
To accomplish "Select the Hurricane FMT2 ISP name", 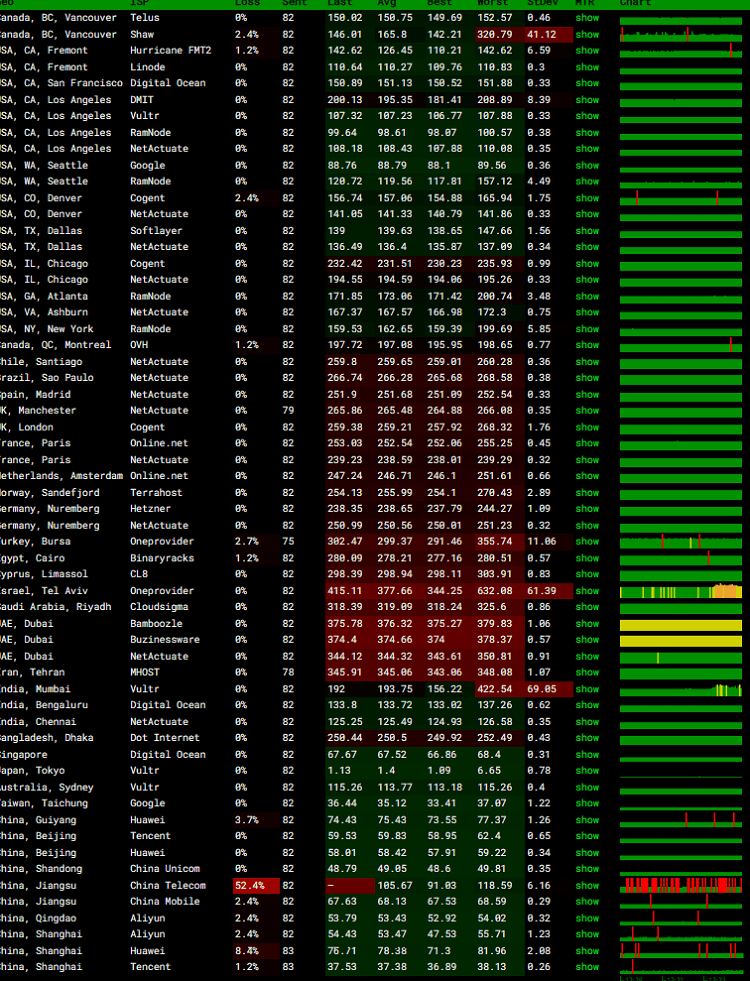I will 171,51.
